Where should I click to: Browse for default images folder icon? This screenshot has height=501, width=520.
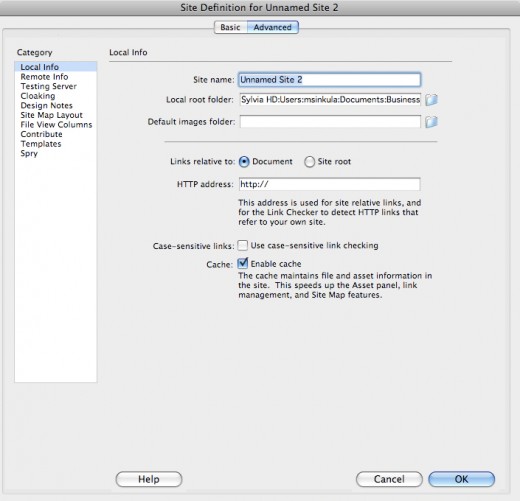431,122
